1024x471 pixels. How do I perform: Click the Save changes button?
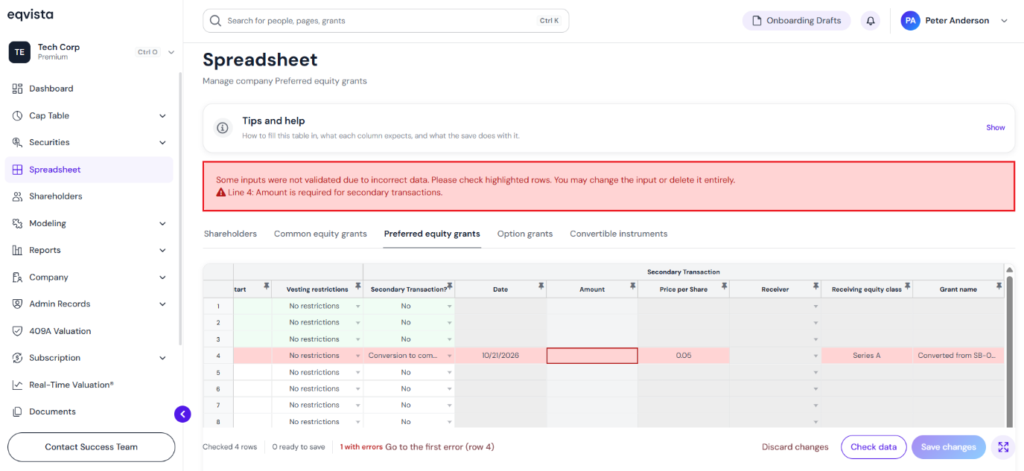[948, 447]
